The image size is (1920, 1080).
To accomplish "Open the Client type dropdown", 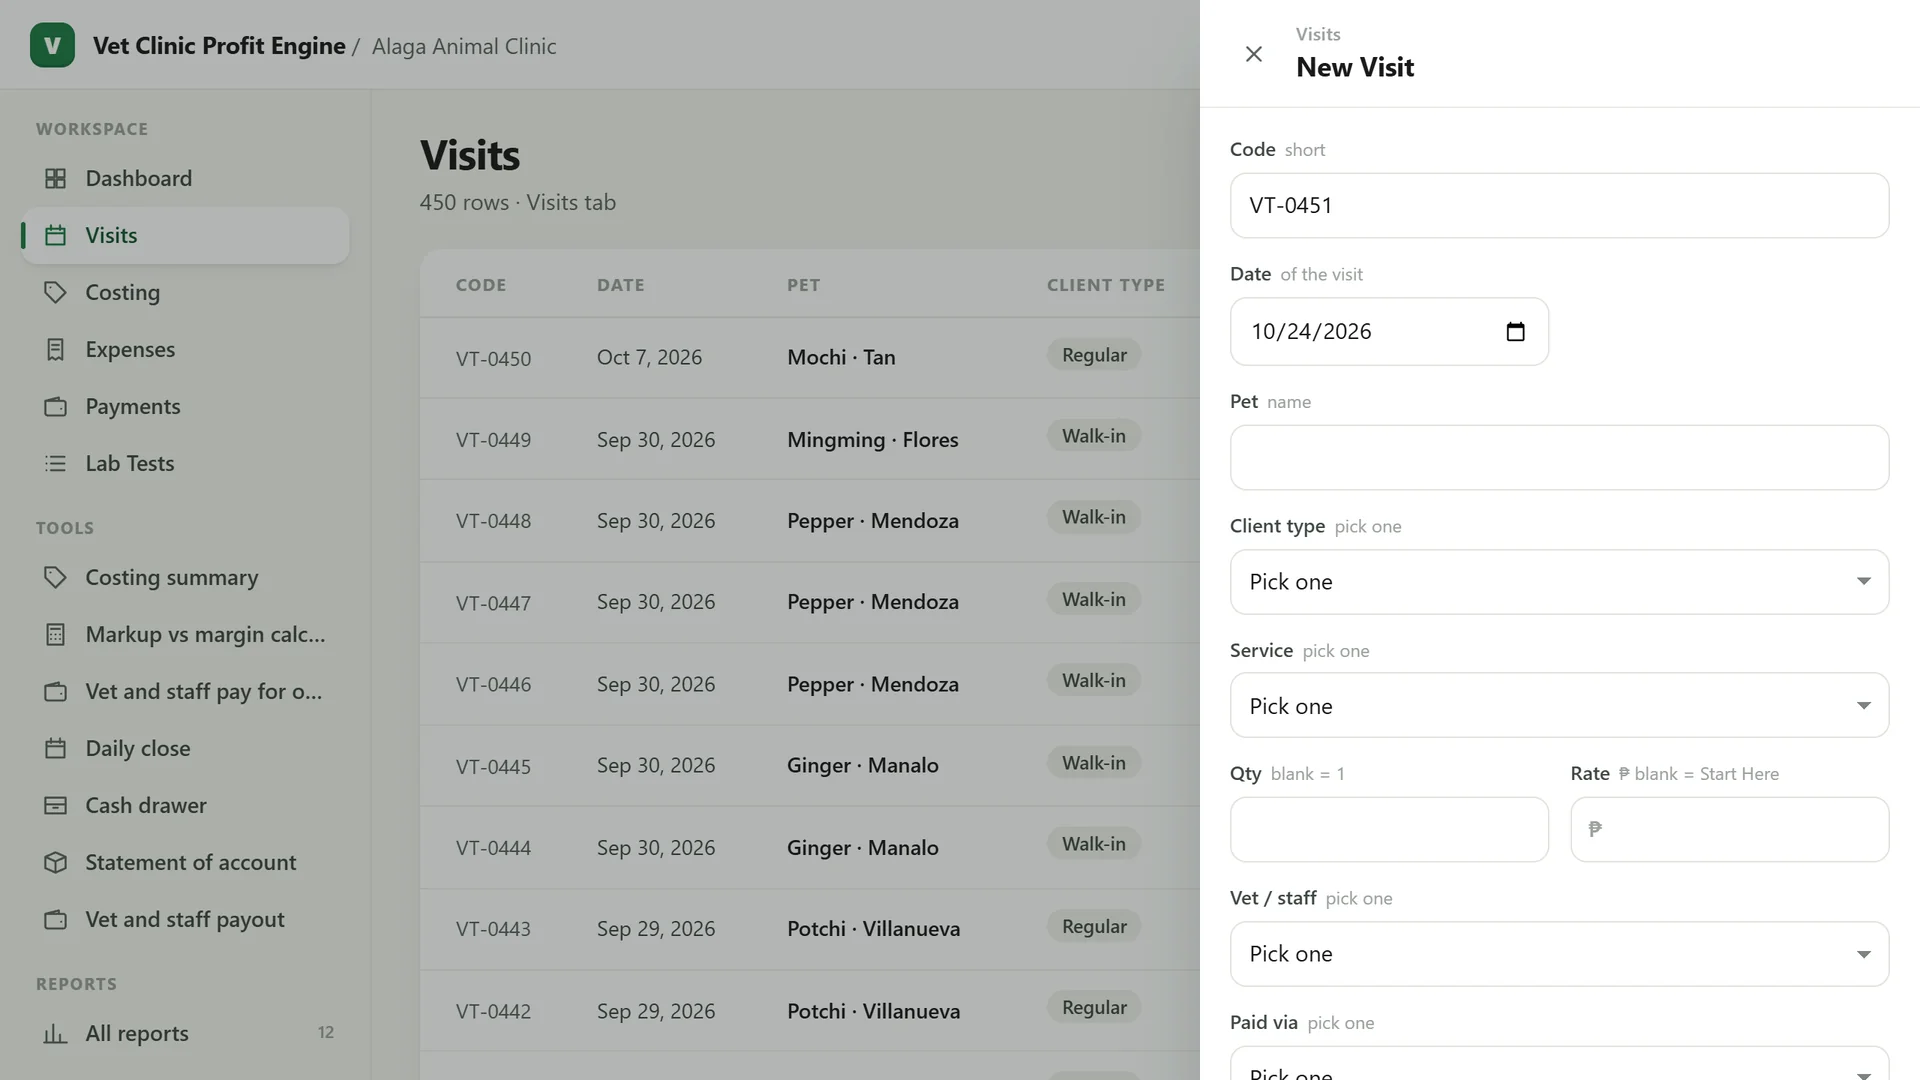I will click(x=1559, y=582).
